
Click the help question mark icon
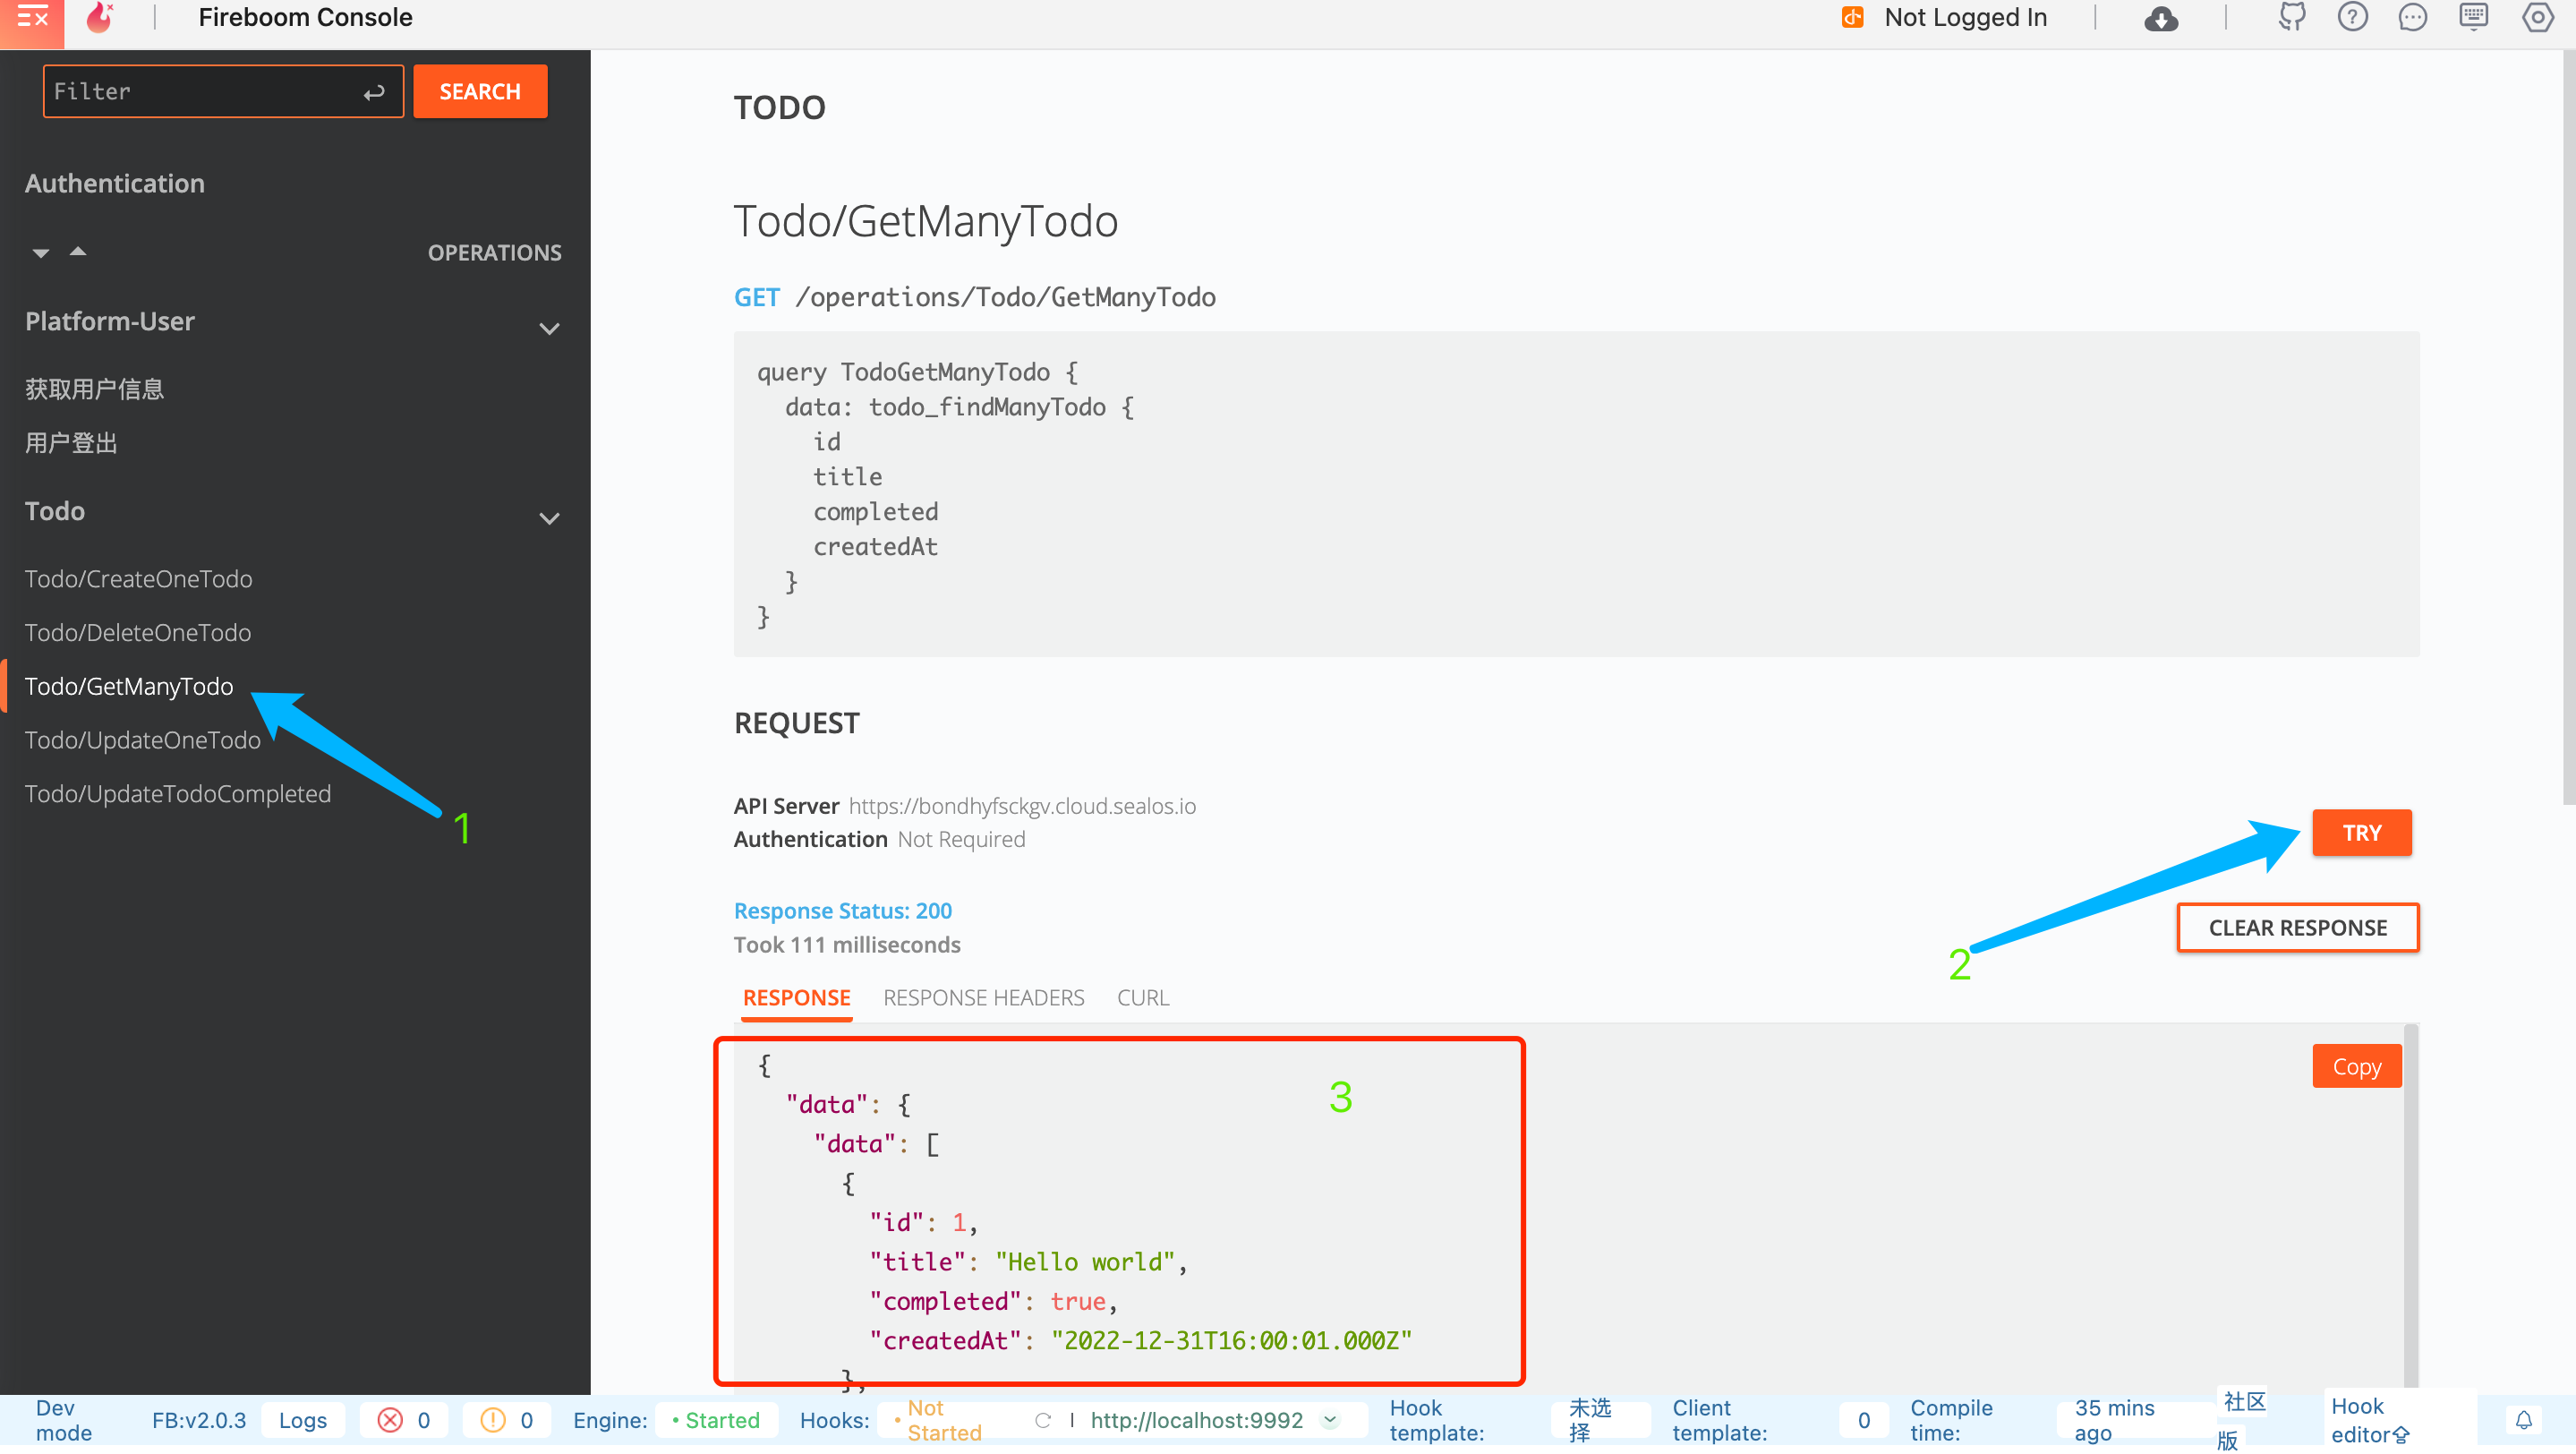coord(2352,18)
